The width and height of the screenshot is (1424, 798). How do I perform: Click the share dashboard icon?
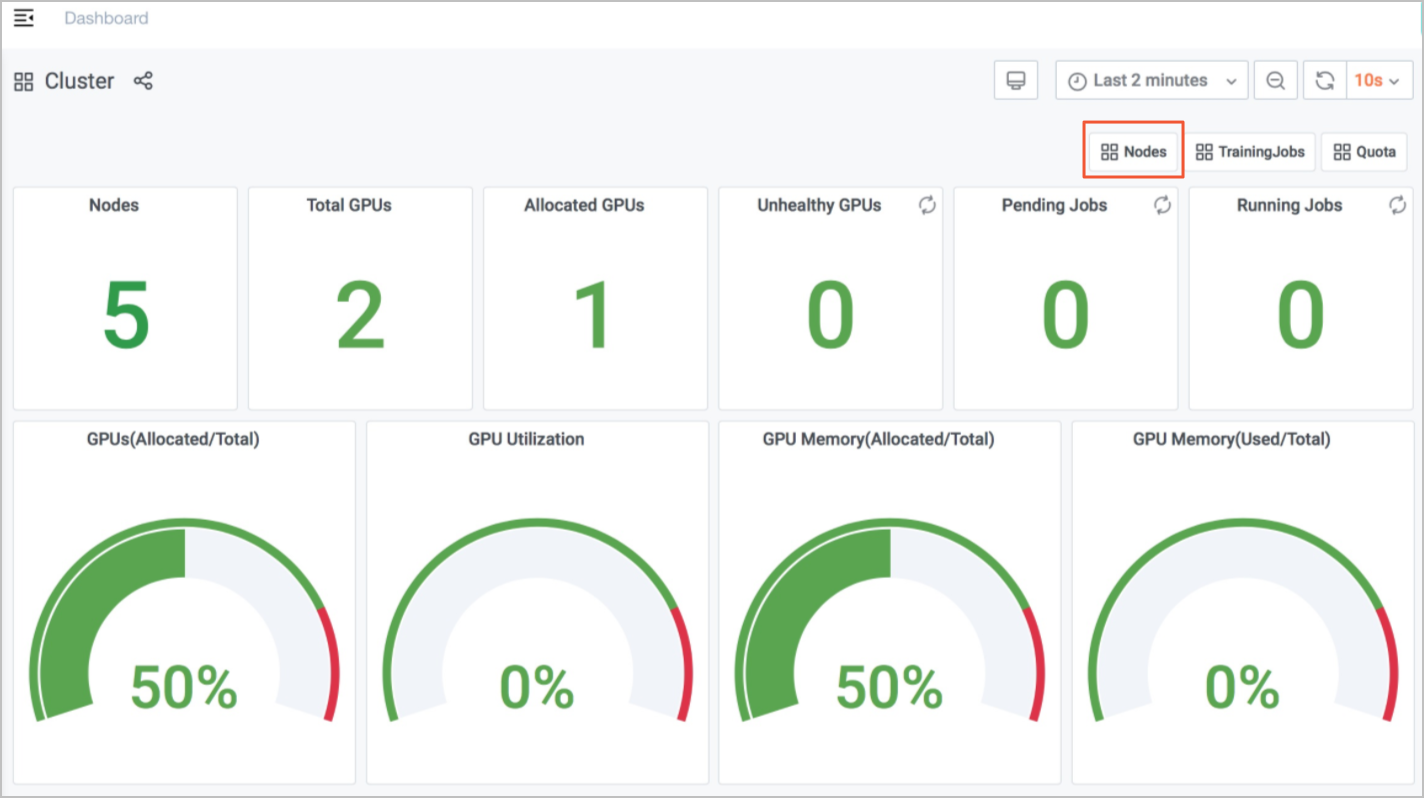point(143,81)
